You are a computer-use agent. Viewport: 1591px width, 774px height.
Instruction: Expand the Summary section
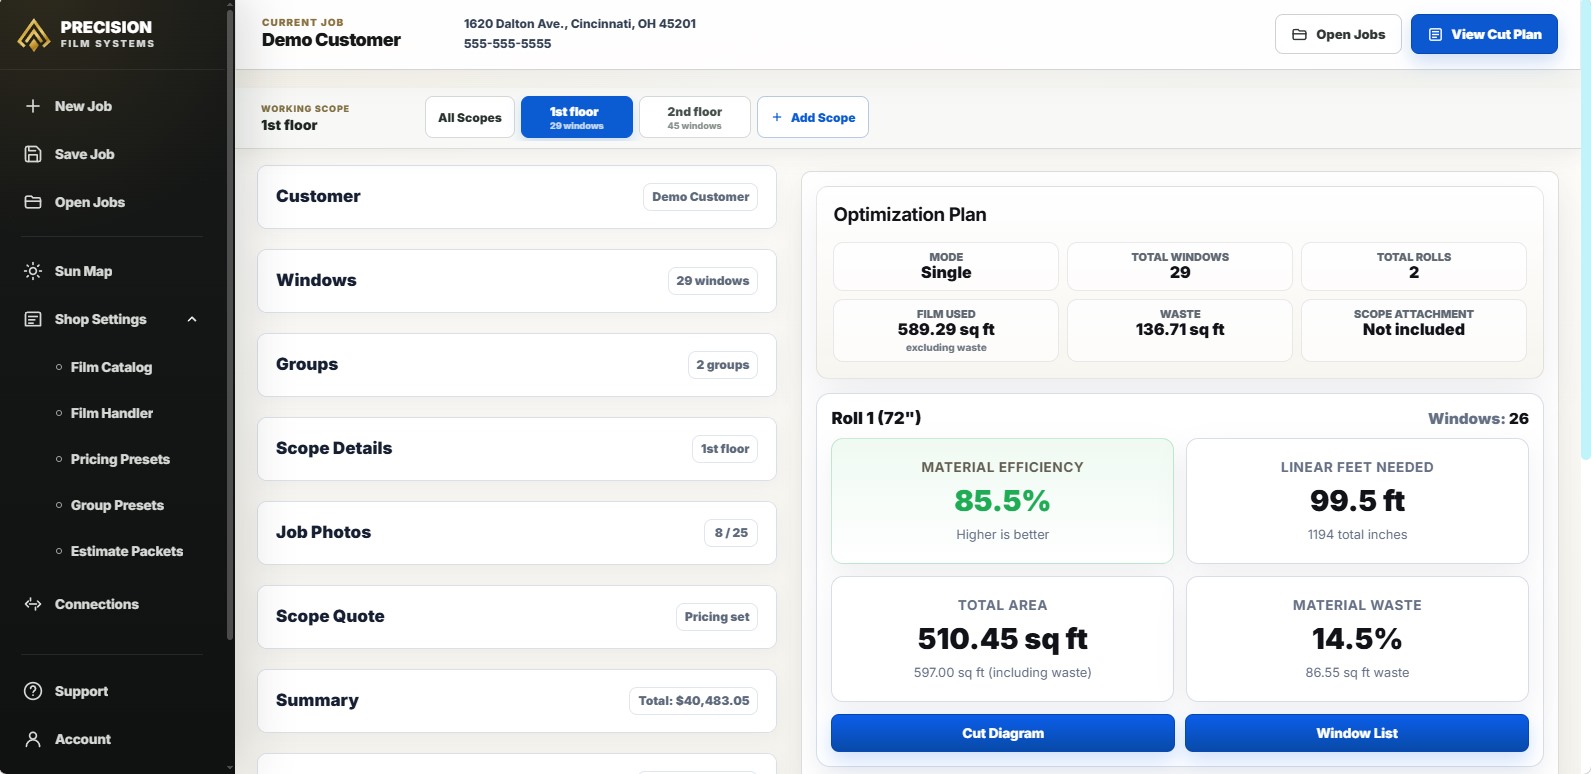coord(517,701)
